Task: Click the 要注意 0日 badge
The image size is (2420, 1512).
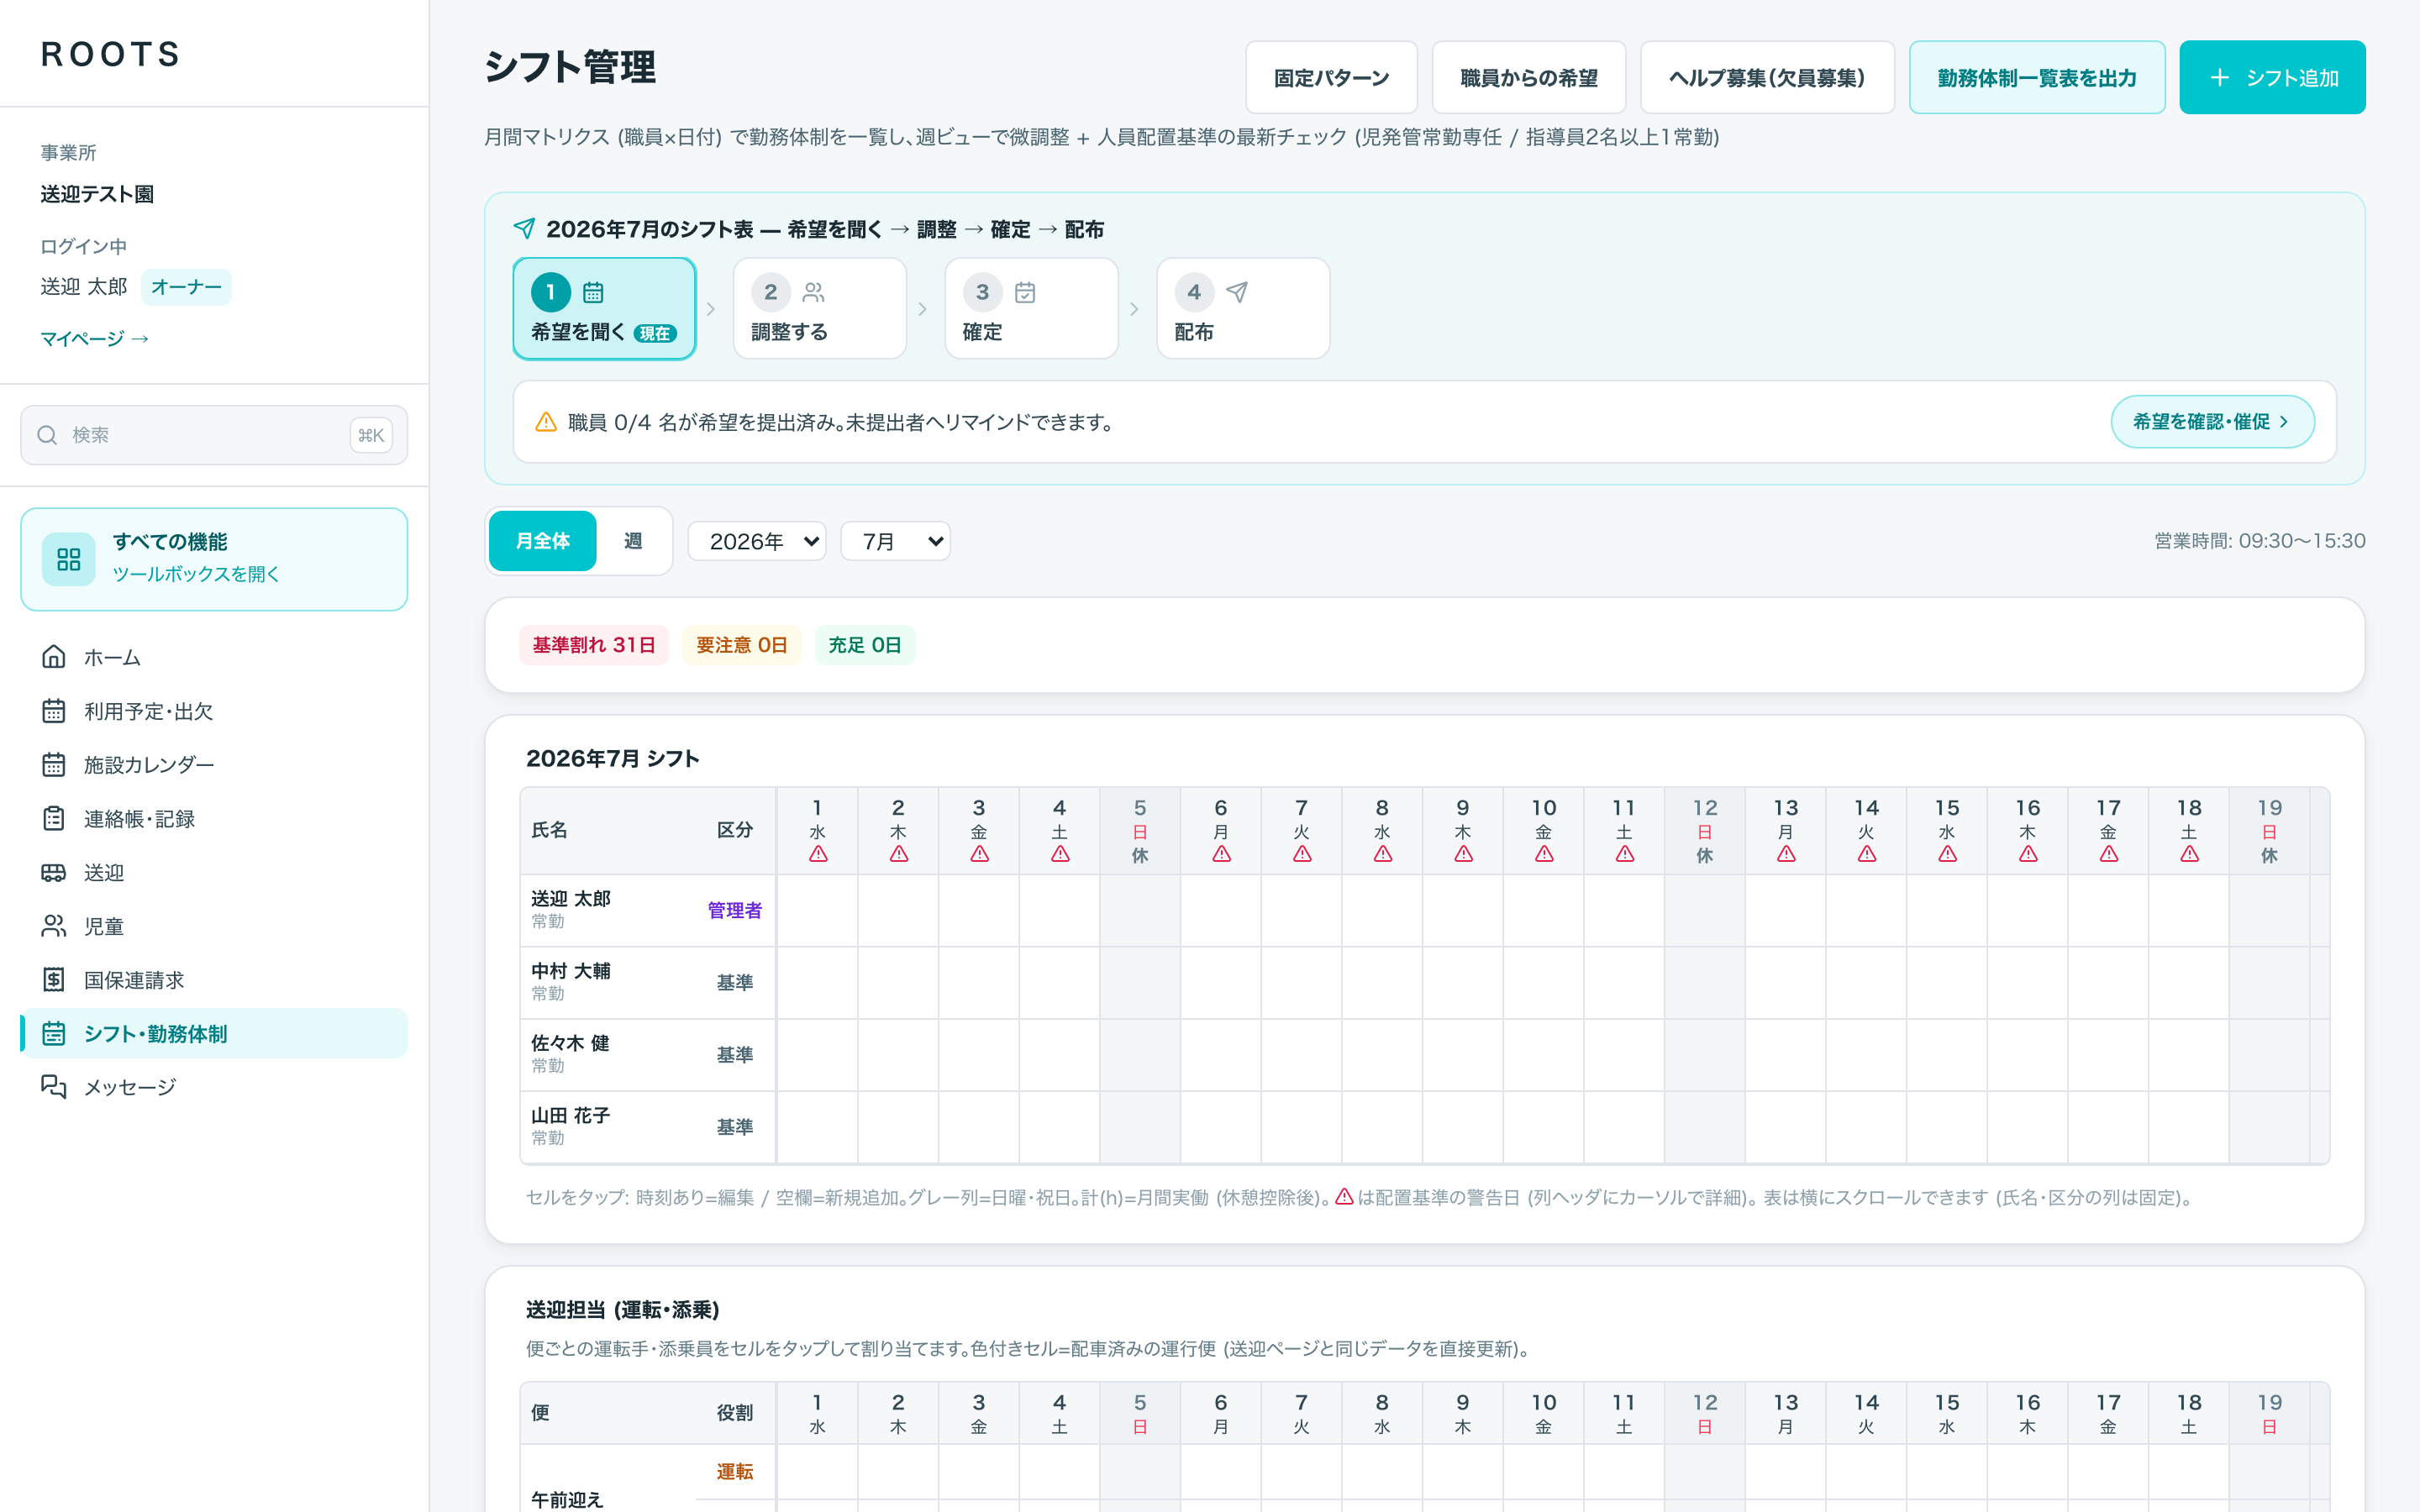Action: (741, 645)
